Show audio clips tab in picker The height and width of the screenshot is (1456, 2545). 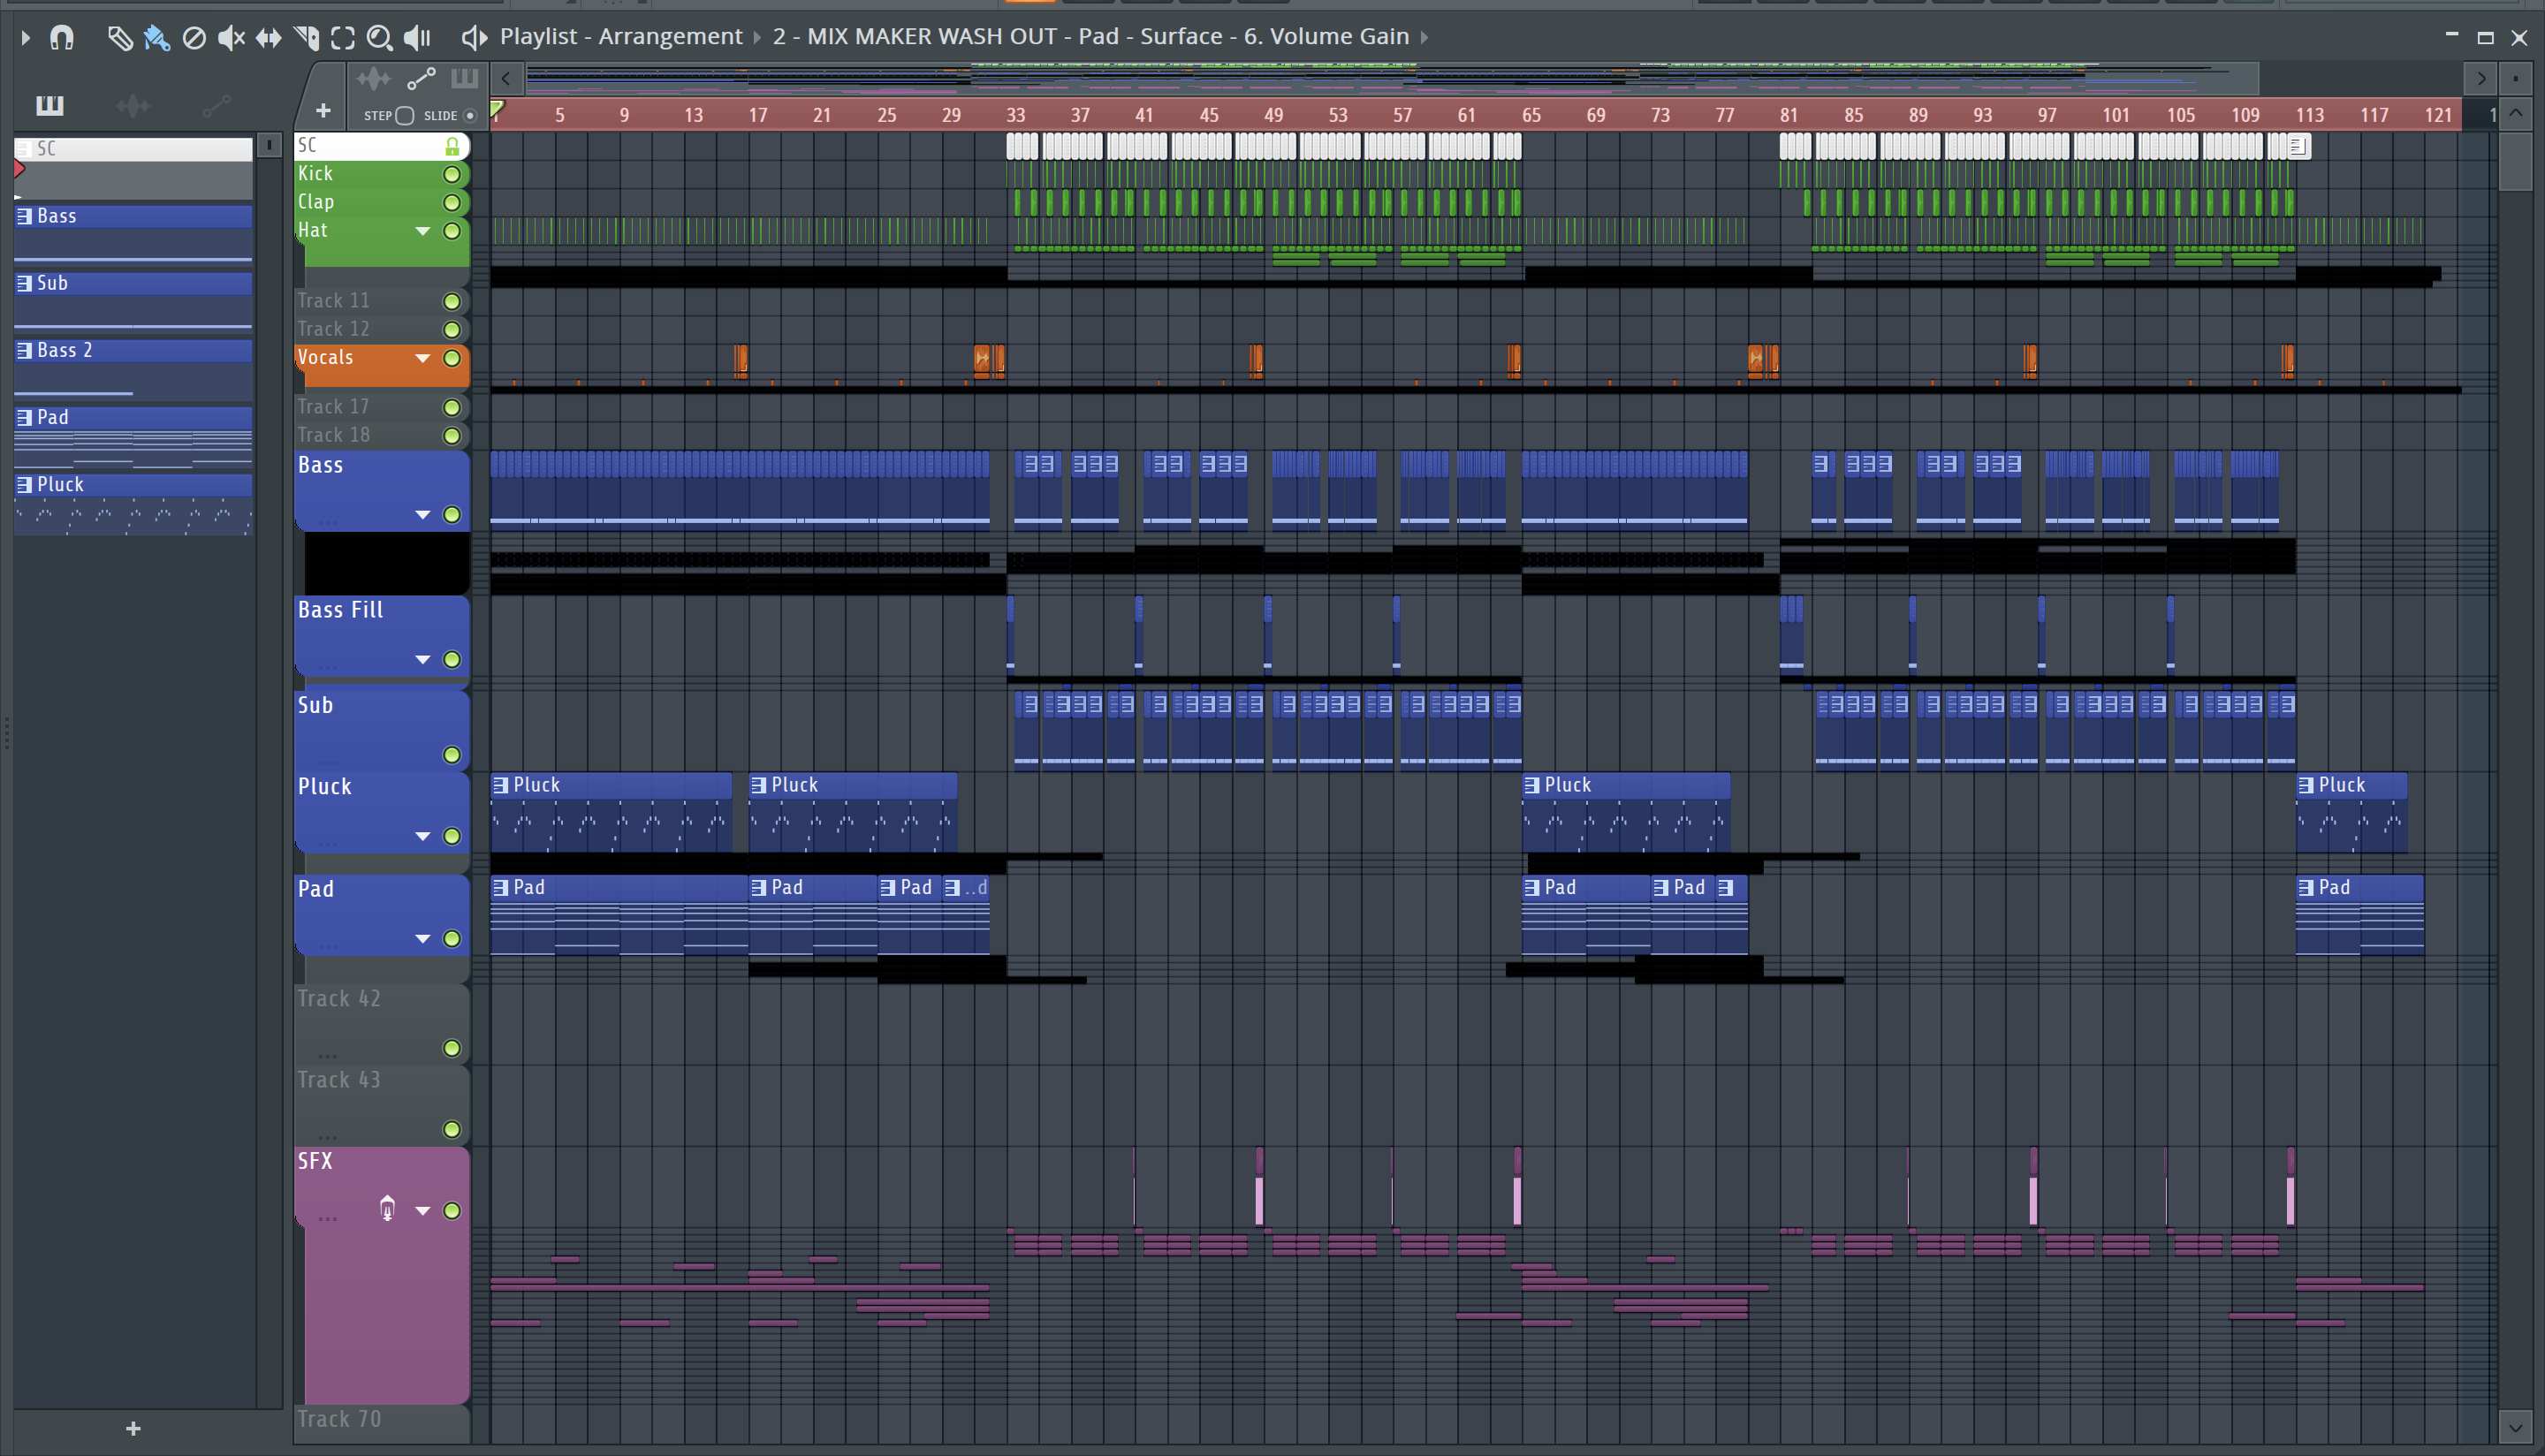coord(133,105)
